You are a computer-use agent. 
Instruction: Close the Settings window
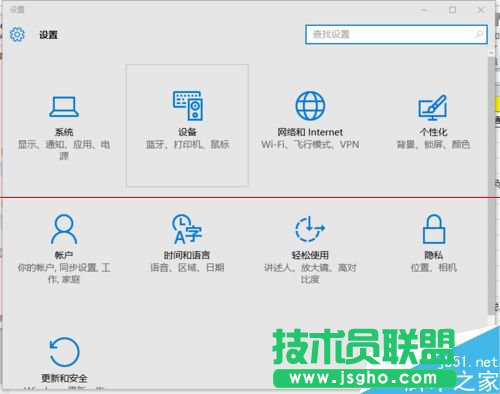tap(481, 10)
